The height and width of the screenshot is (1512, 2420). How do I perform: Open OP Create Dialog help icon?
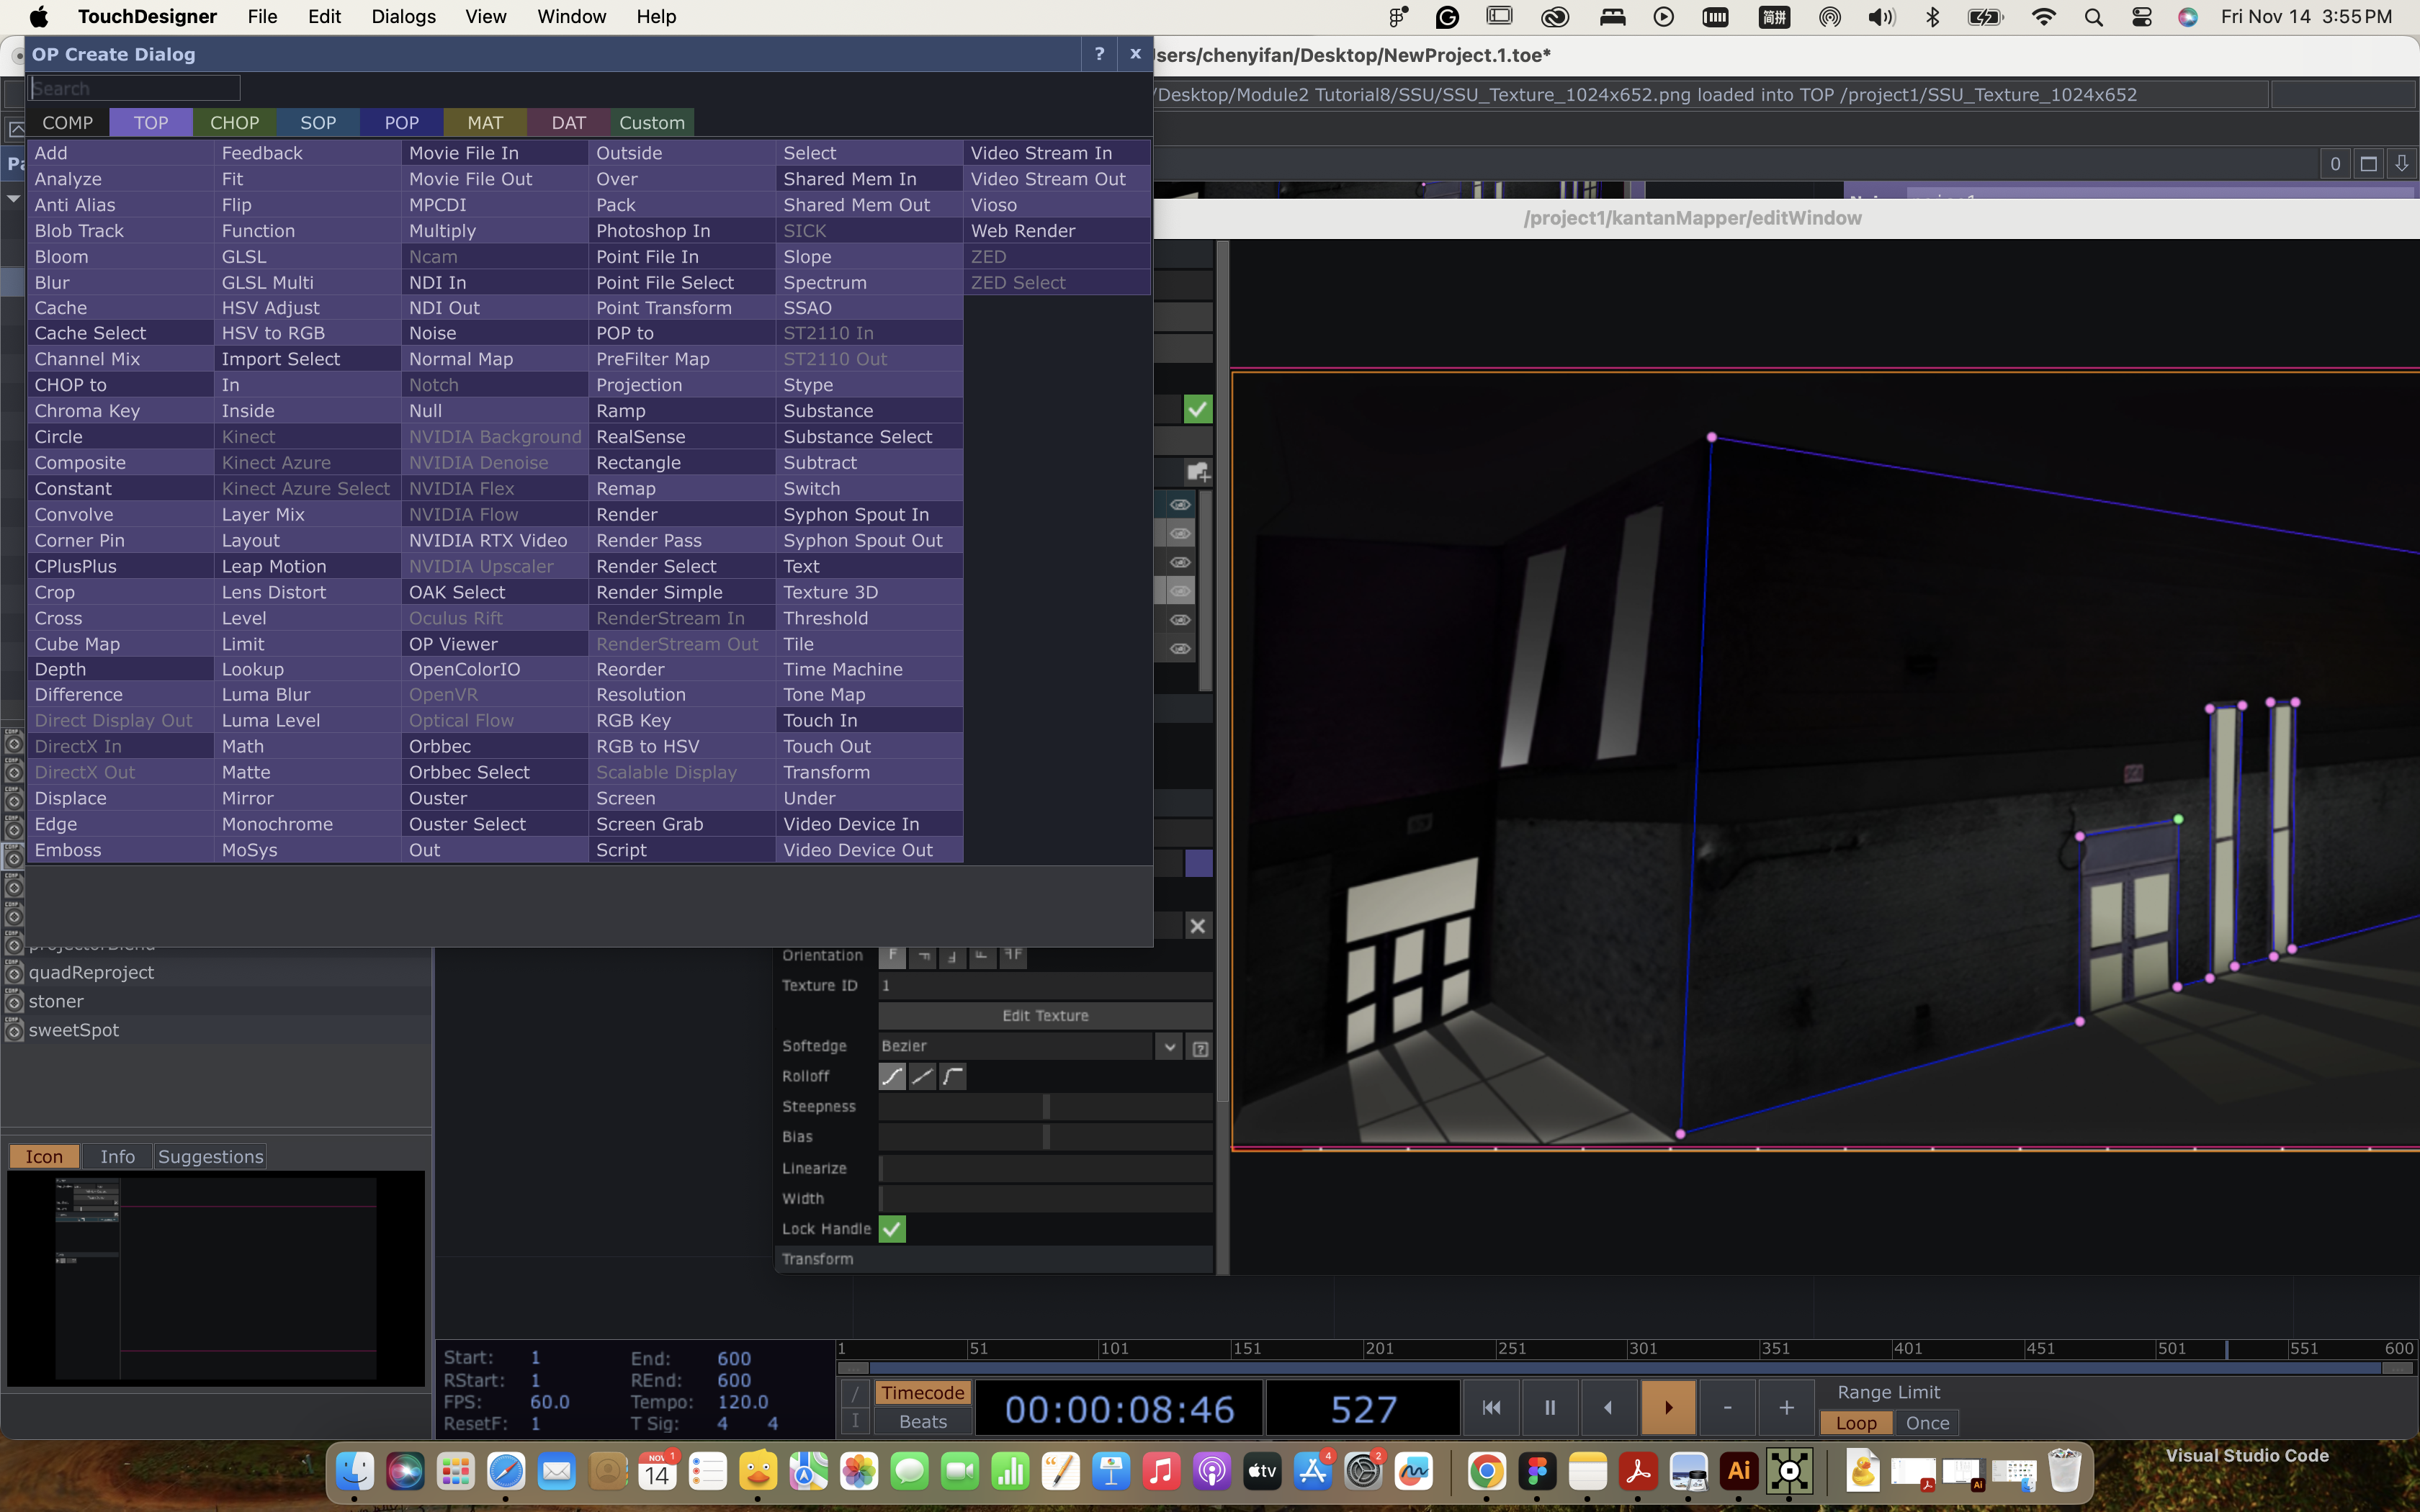[1099, 54]
